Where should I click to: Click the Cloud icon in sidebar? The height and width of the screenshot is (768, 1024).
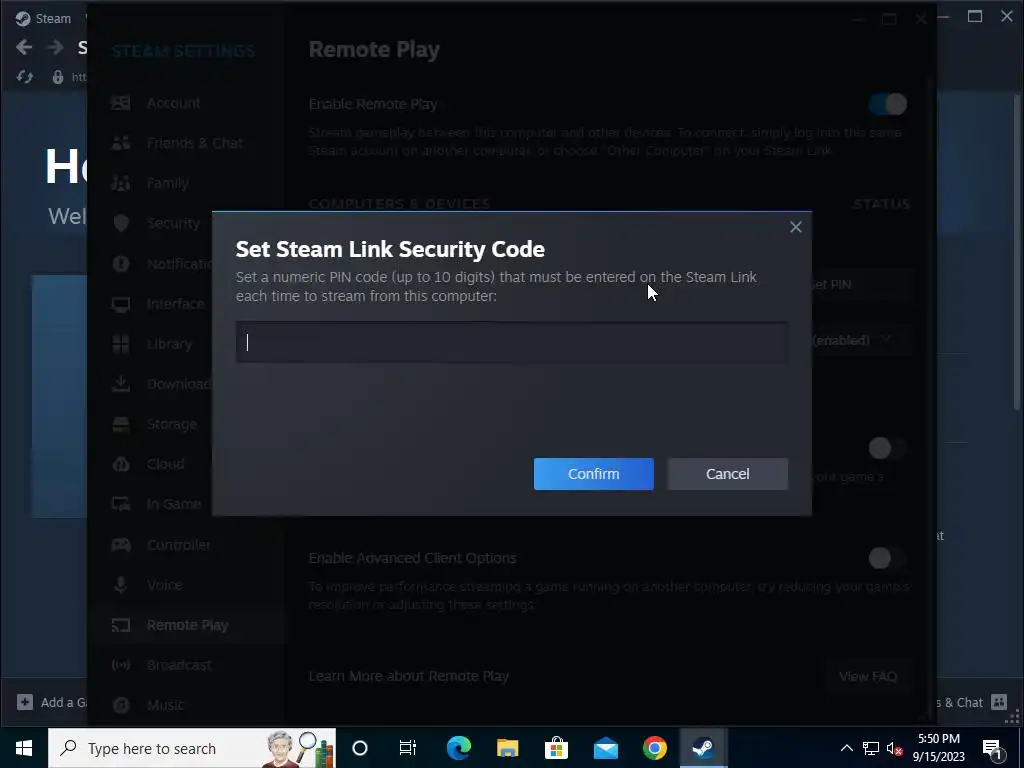tap(121, 464)
